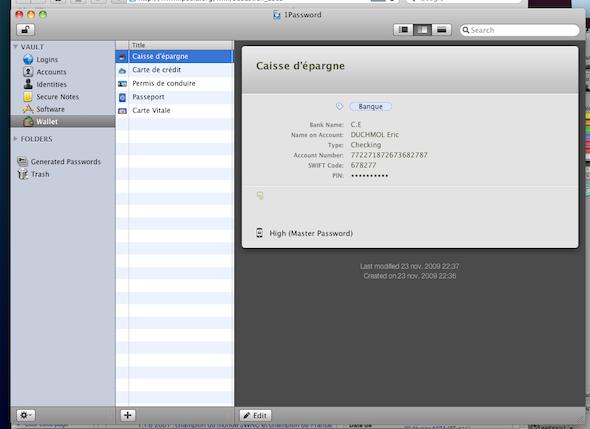Click the Last modified date text
Image resolution: width=590 pixels, height=429 pixels.
pos(409,266)
